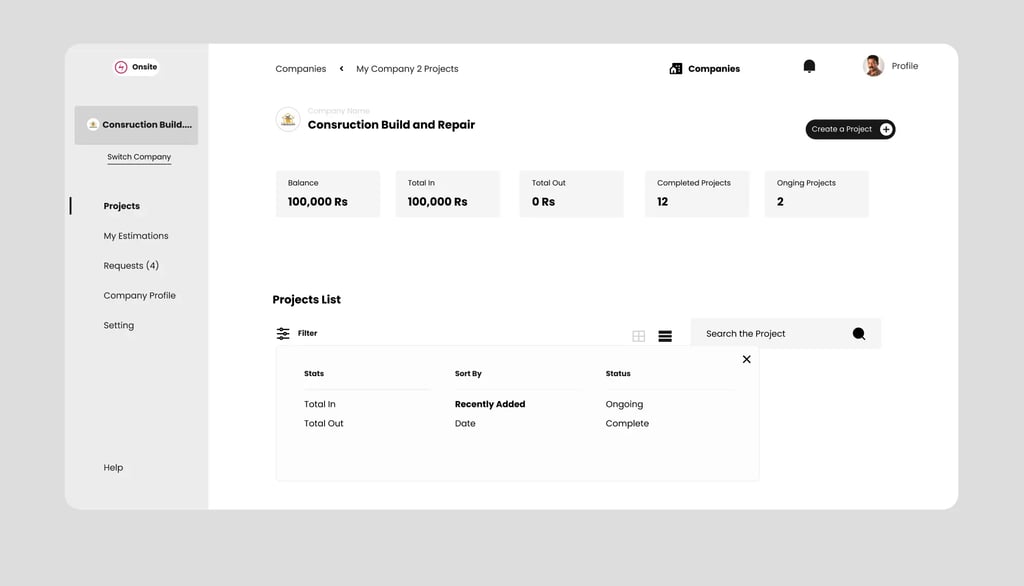
Task: Open the Profile label
Action: (904, 66)
